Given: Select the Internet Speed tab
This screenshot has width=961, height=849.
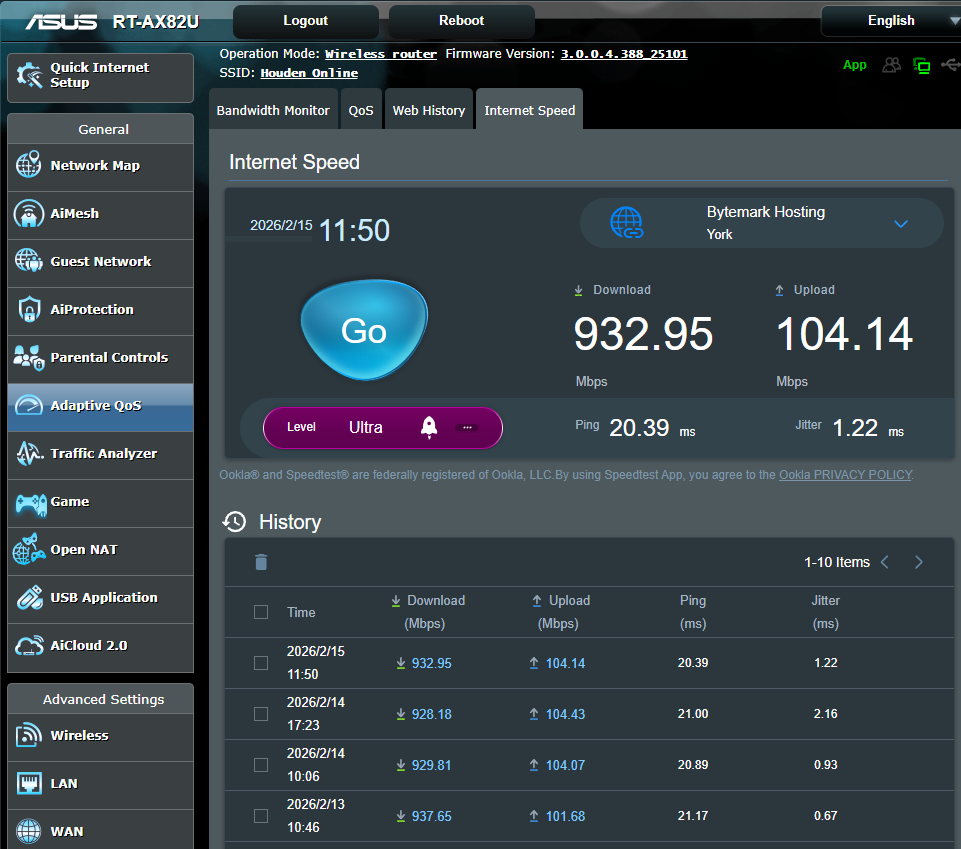Looking at the screenshot, I should tap(530, 110).
